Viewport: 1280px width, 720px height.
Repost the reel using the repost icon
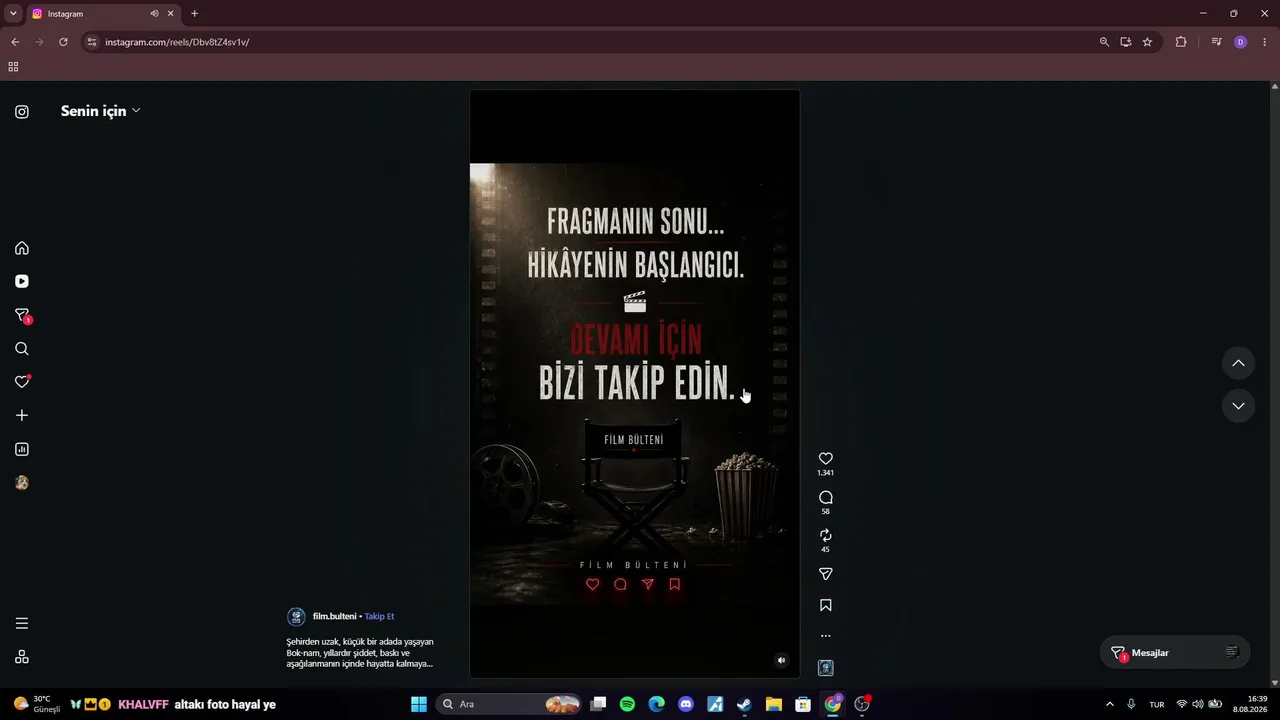[826, 535]
